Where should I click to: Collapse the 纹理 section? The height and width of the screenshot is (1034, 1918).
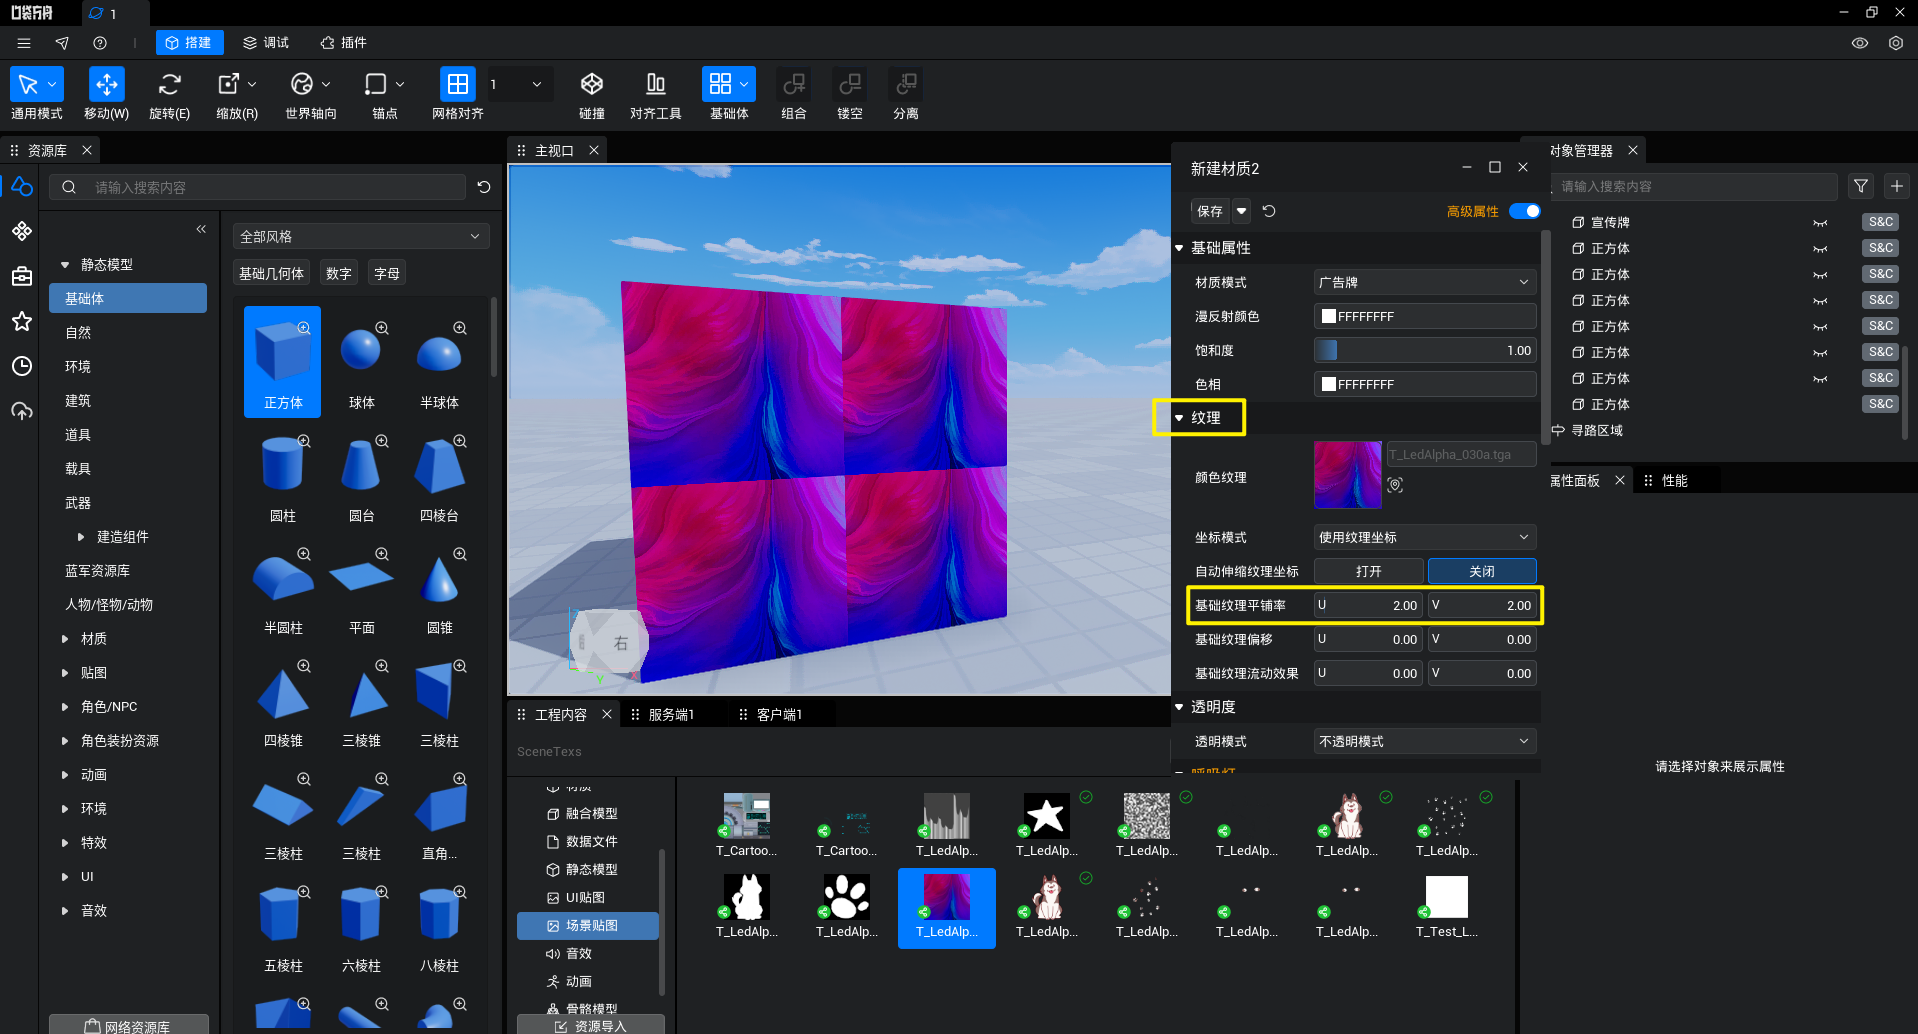pos(1180,418)
